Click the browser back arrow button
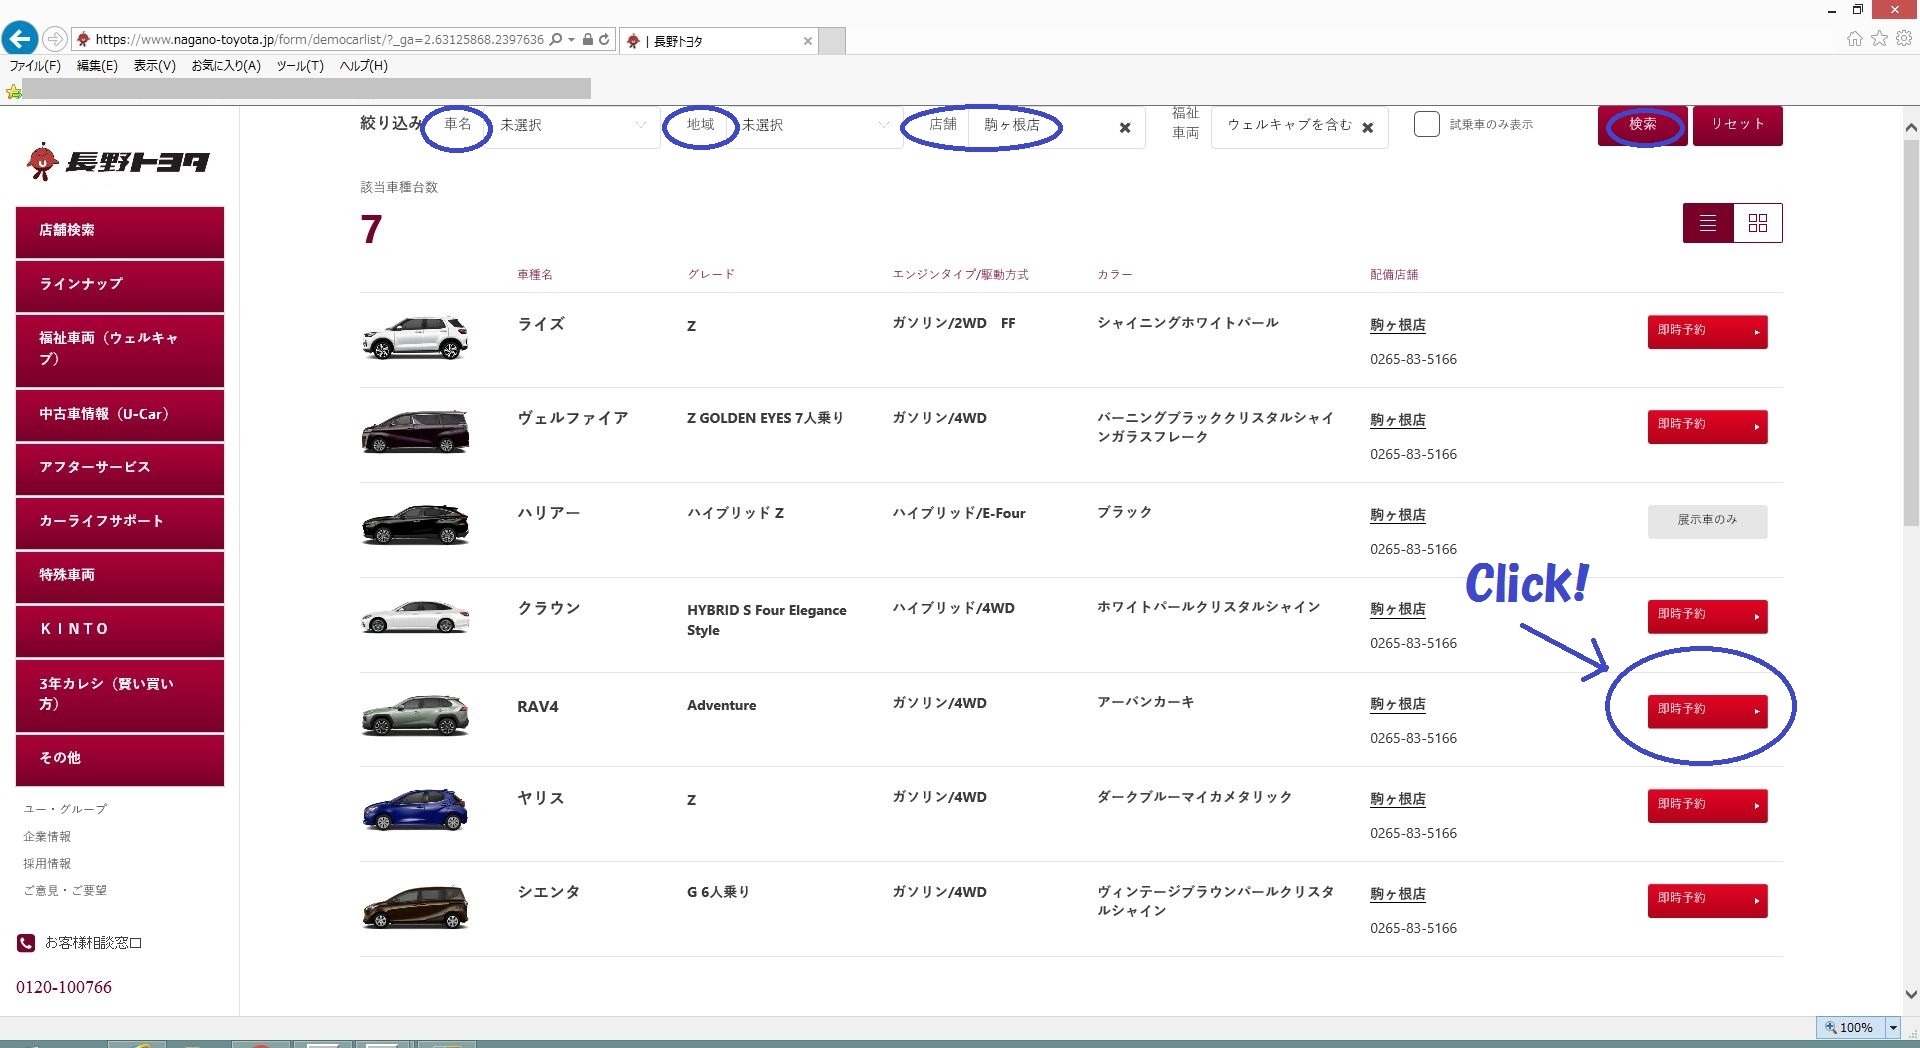Image resolution: width=1920 pixels, height=1048 pixels. coord(20,39)
